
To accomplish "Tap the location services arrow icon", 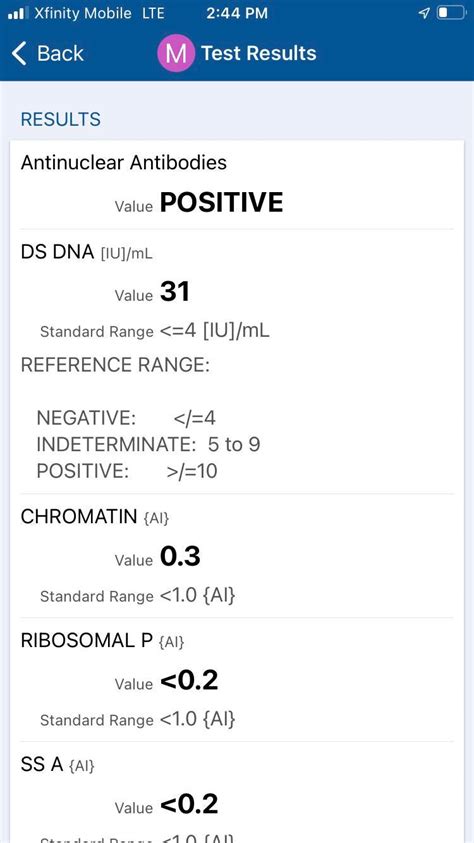I will point(424,13).
